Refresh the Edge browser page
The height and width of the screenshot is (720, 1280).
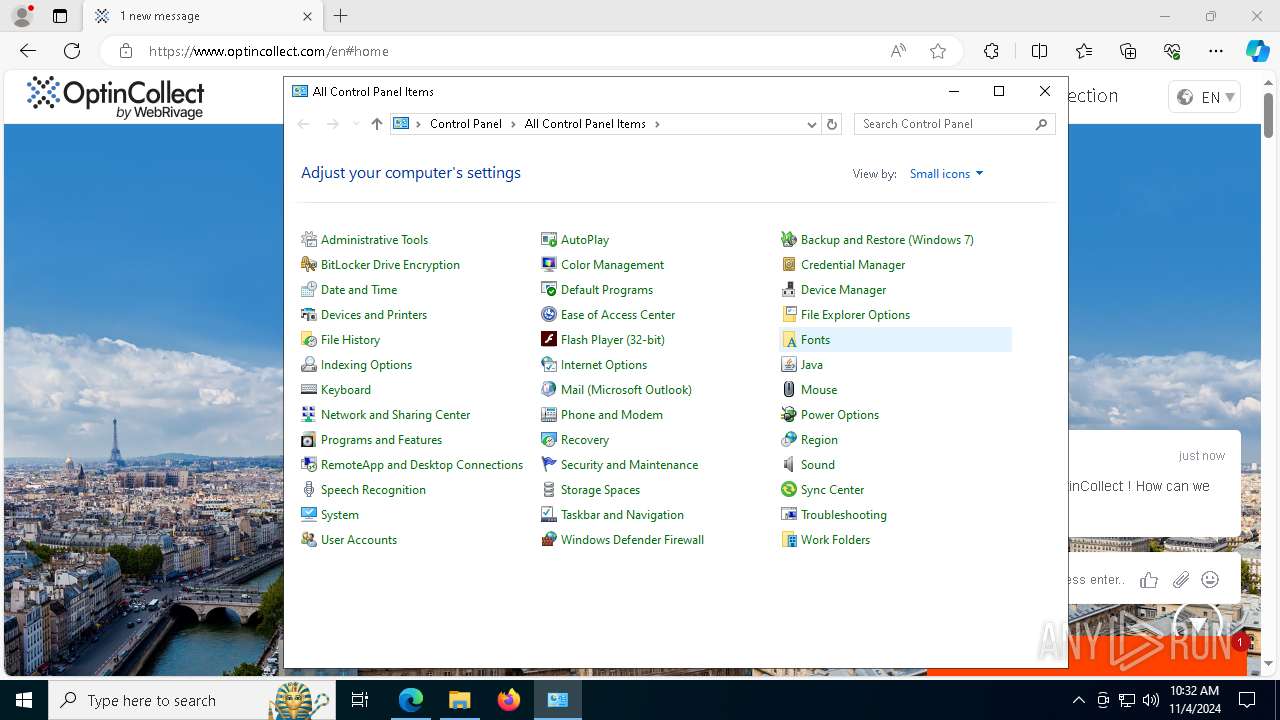72,51
